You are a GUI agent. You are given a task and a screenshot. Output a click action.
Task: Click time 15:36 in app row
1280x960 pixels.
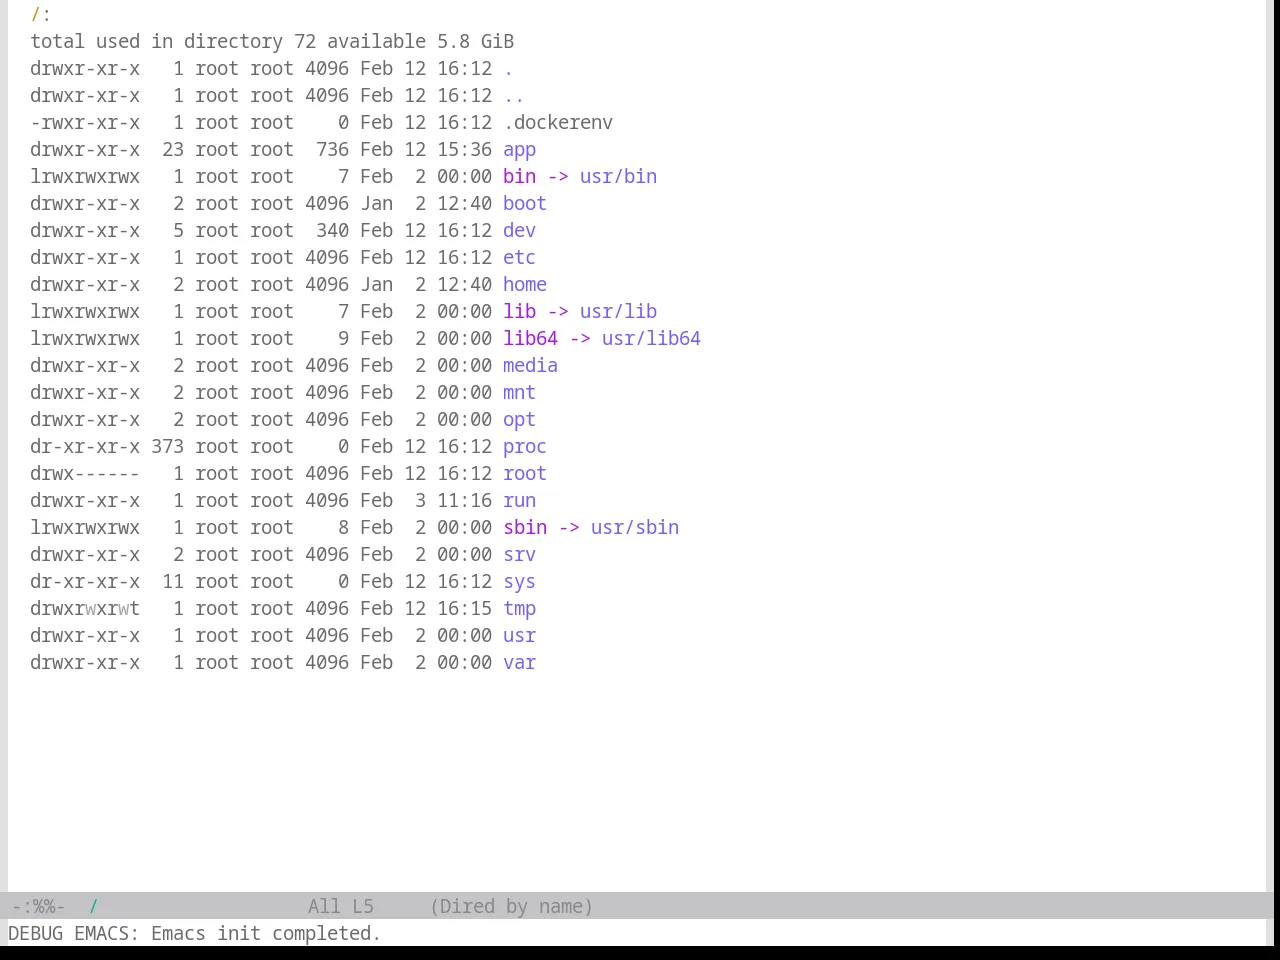(x=464, y=150)
